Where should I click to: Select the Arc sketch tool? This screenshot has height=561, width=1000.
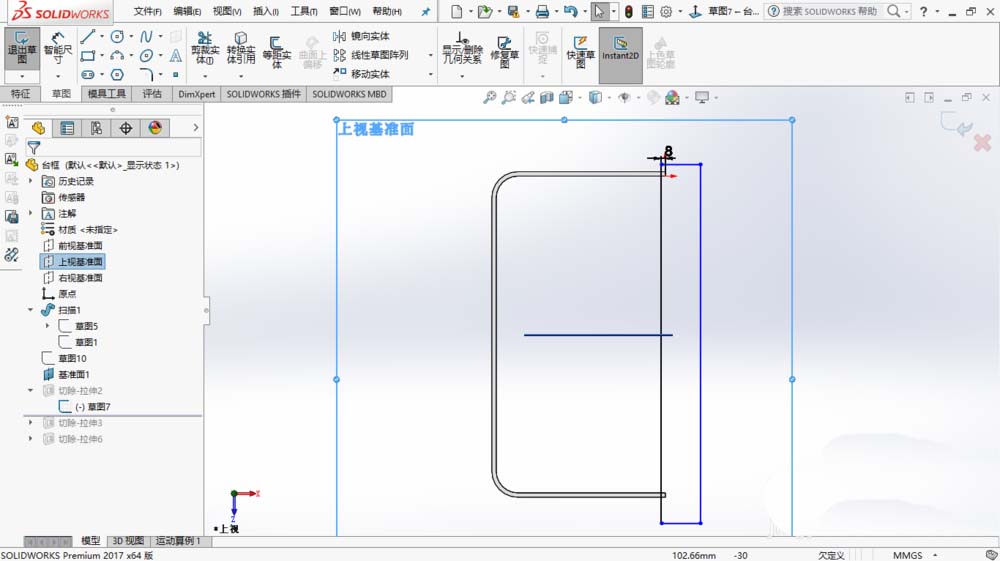(117, 55)
